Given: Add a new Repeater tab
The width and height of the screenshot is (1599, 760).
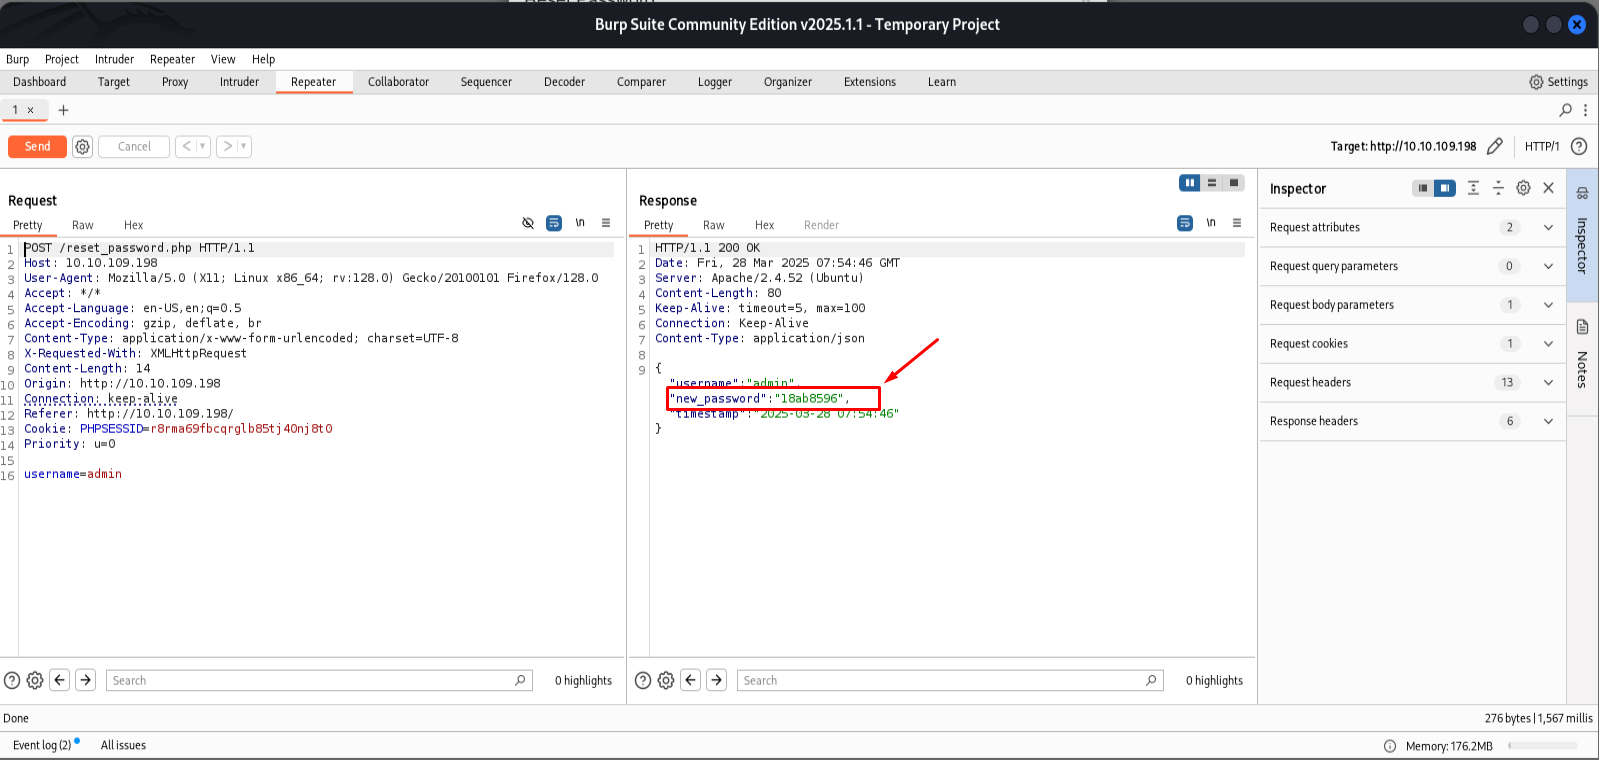Looking at the screenshot, I should coord(63,110).
